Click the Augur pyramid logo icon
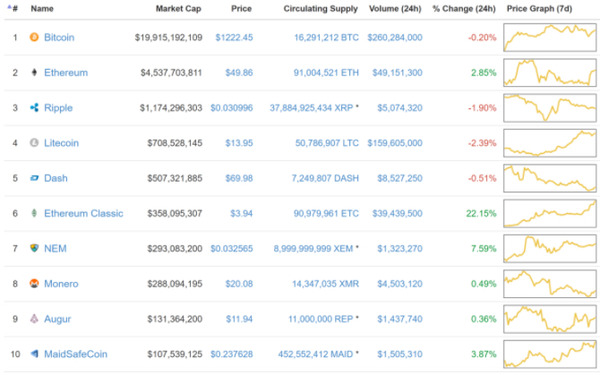Viewport: 600px width, 375px height. [x=34, y=319]
